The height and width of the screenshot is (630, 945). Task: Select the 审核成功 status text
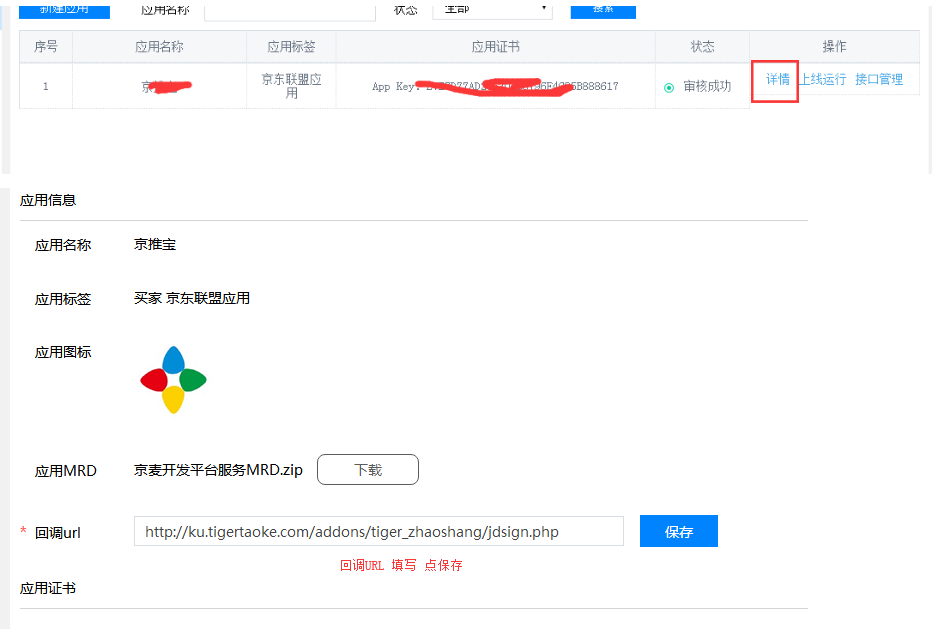[x=707, y=87]
